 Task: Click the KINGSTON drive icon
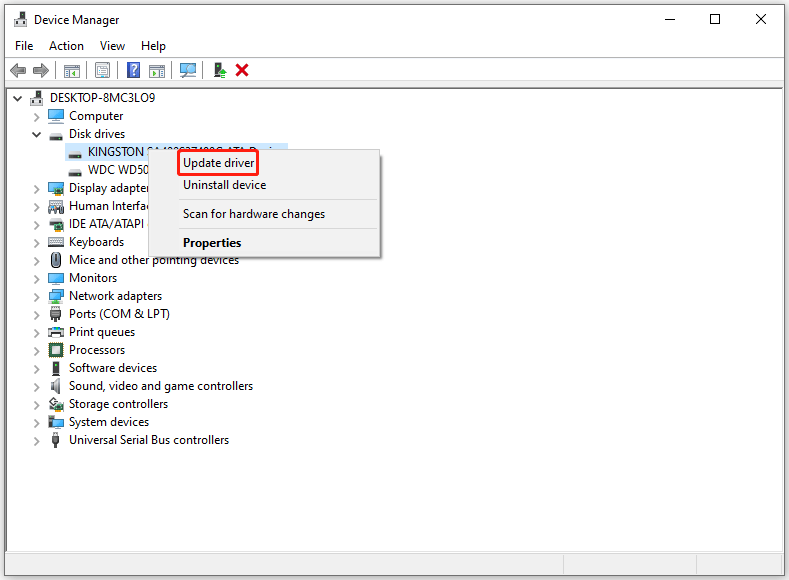coord(75,154)
